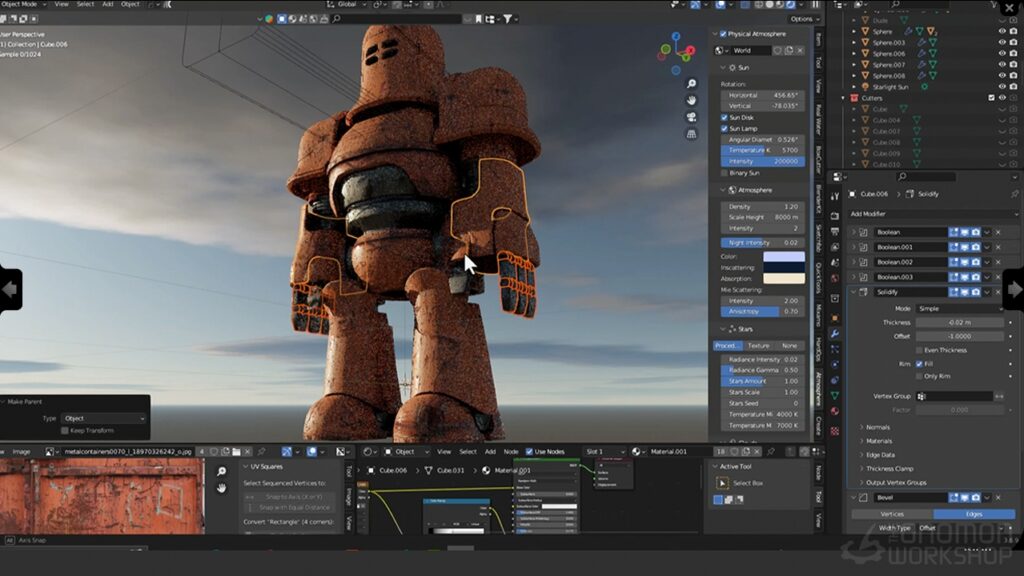Screen dimensions: 1024x576
Task: Remove the Boolean.002 modifier with X
Action: 999,262
